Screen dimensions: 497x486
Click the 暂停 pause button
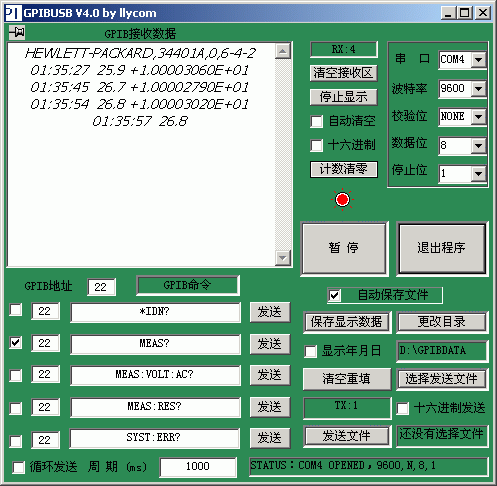tap(344, 248)
